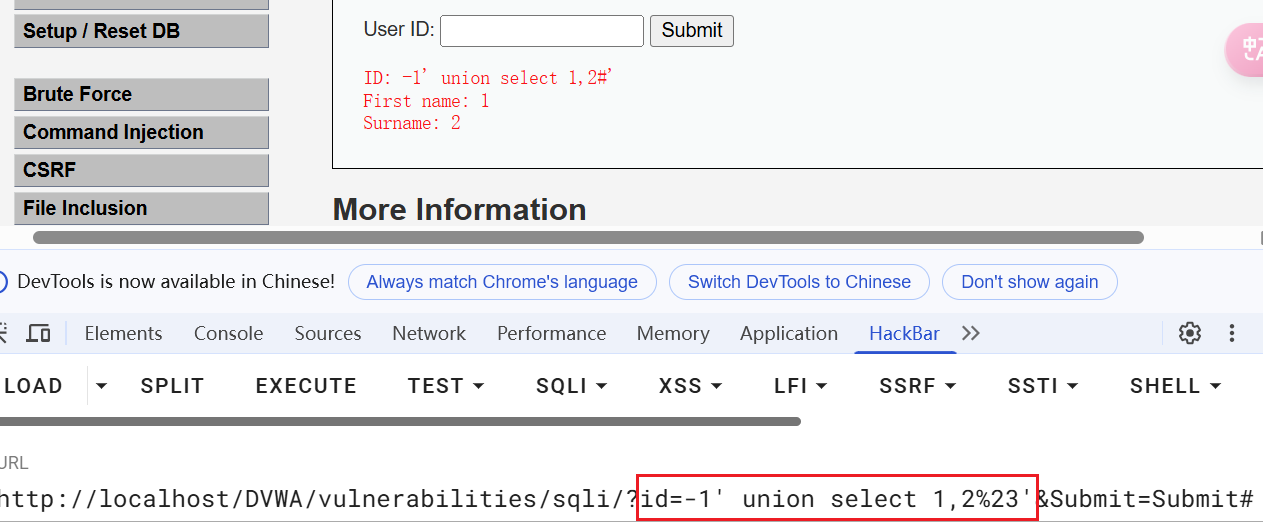Open DevTools settings gear
The height and width of the screenshot is (526, 1263).
tap(1189, 333)
